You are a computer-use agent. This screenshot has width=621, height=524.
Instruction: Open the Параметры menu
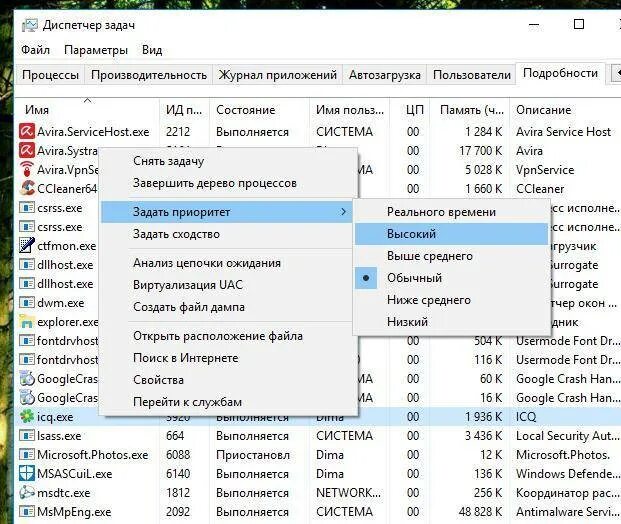96,50
